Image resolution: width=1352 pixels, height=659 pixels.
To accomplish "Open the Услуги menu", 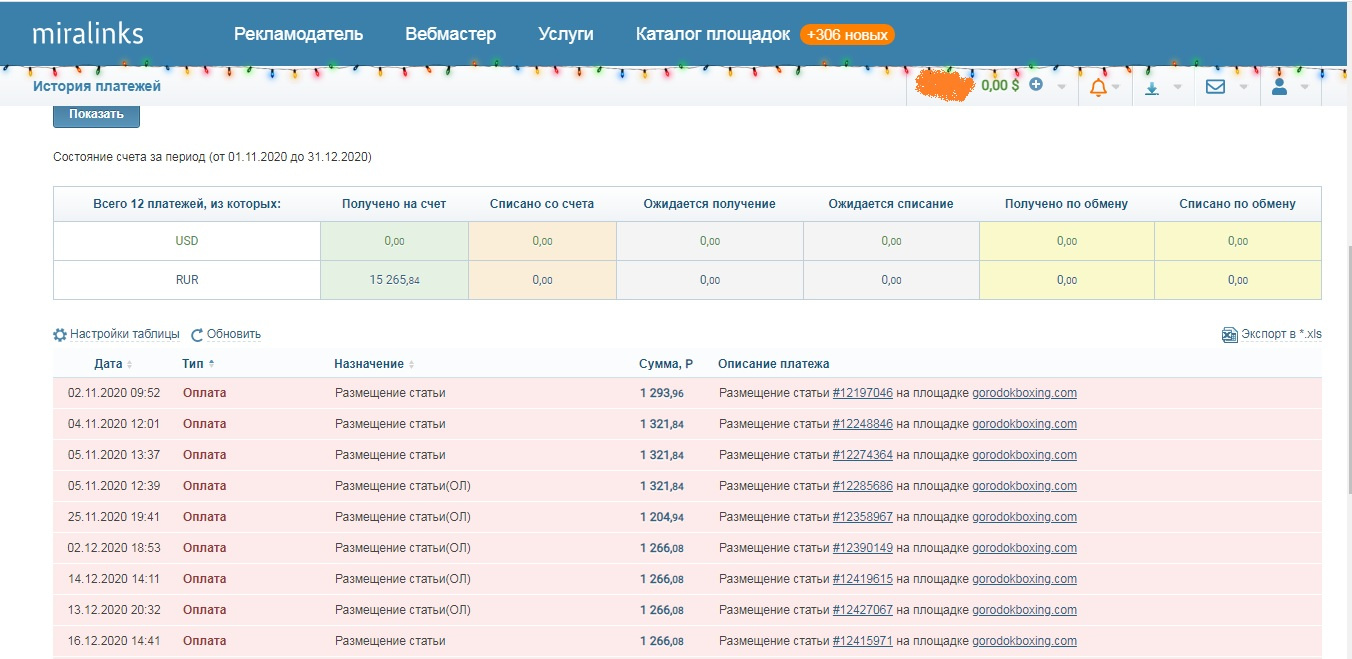I will point(566,34).
